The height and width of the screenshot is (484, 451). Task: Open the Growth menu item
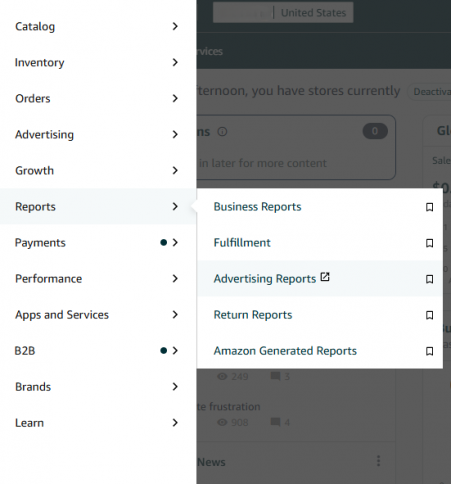(x=98, y=170)
